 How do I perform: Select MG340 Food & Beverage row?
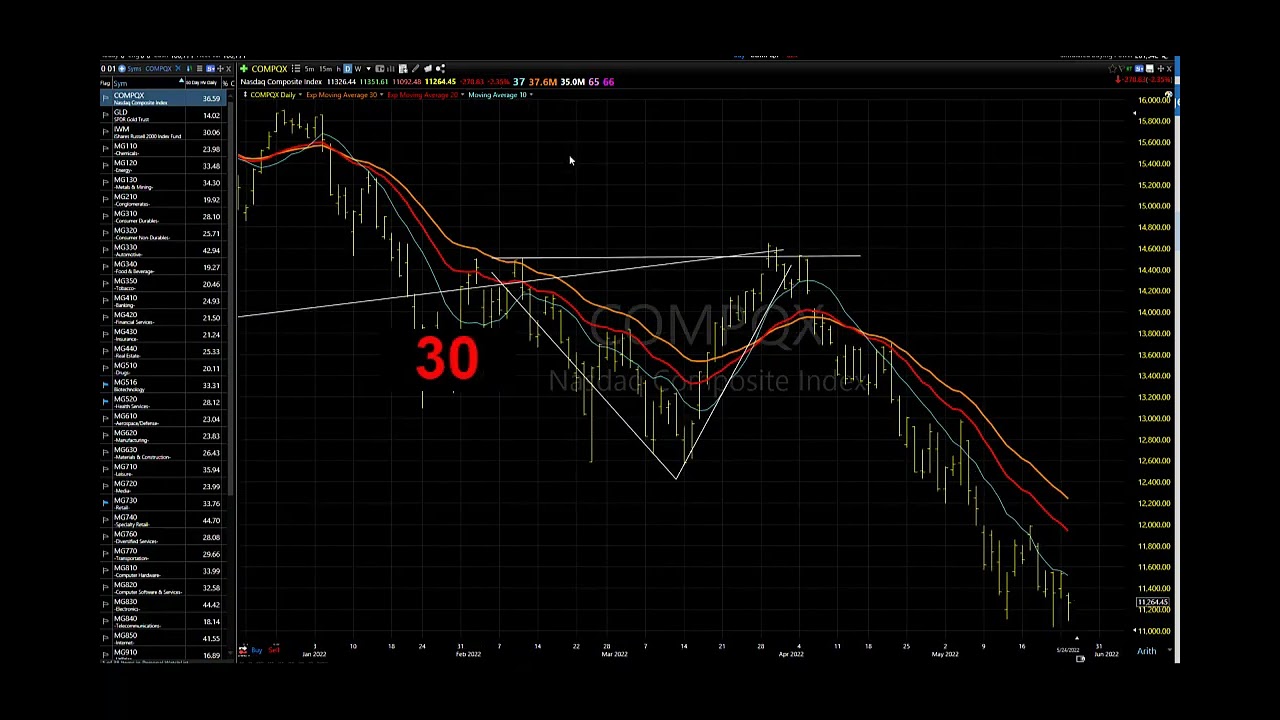(x=161, y=267)
